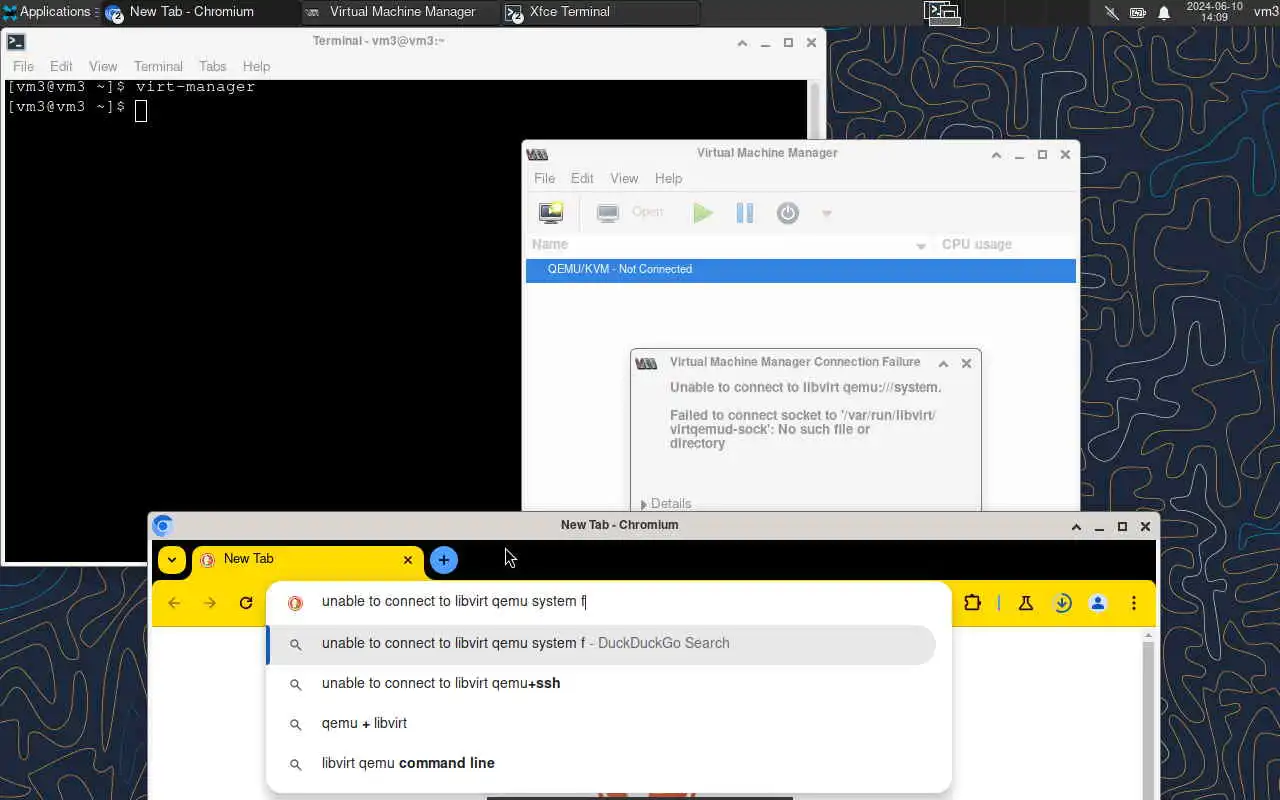Viewport: 1280px width, 800px height.
Task: Click the Create new virtual machine icon
Action: click(551, 213)
